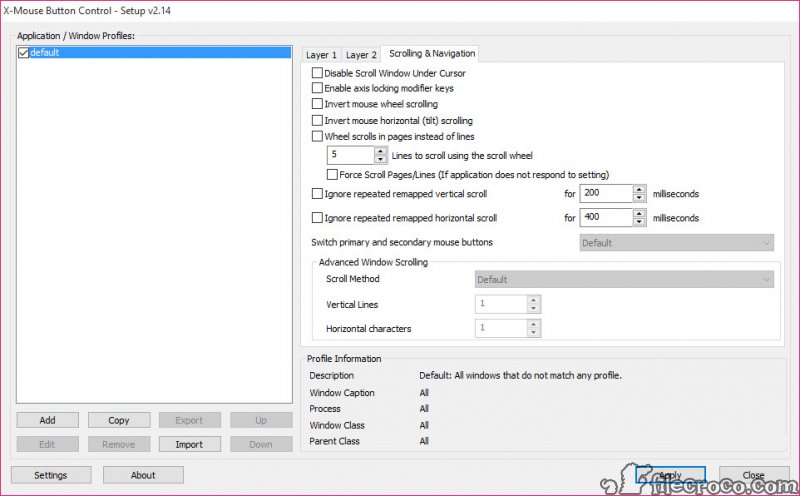Open the Settings dialog

tap(51, 475)
